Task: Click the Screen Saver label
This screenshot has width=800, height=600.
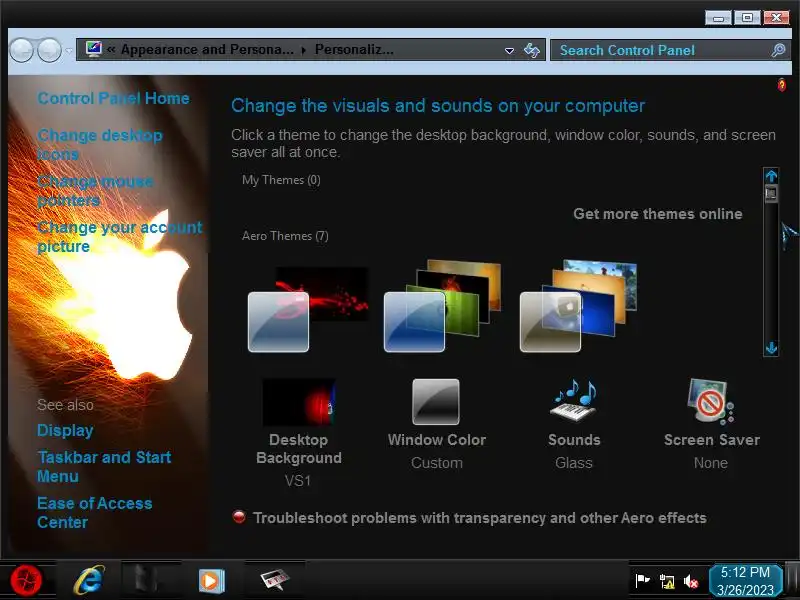Action: (712, 440)
